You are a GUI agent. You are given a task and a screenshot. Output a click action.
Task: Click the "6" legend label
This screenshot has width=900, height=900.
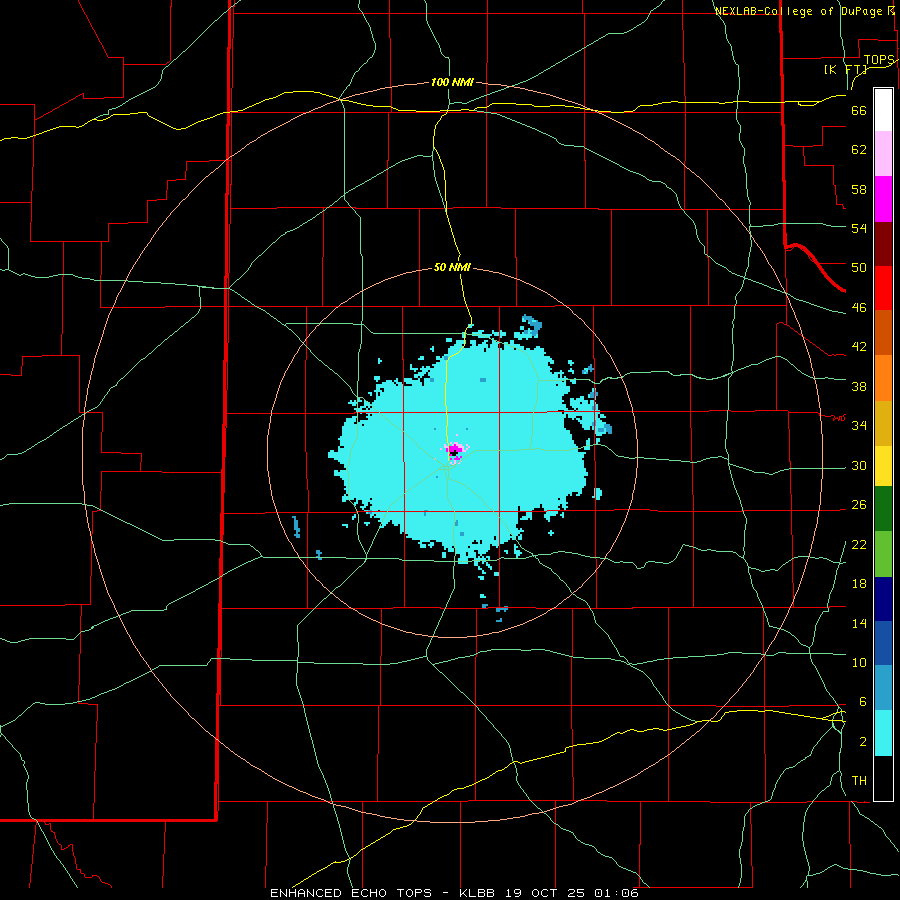[862, 702]
